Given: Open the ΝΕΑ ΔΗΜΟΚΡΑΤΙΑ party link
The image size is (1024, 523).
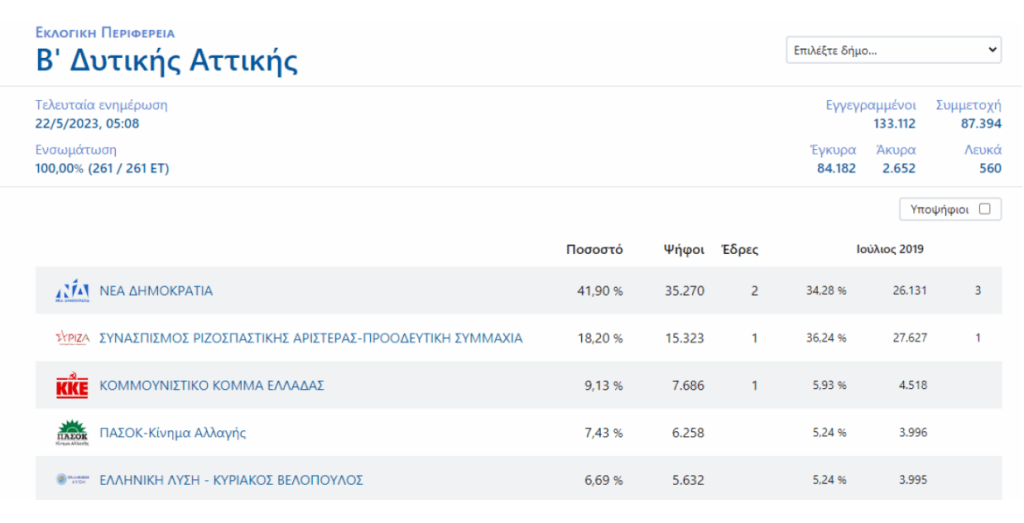Looking at the screenshot, I should [x=156, y=291].
